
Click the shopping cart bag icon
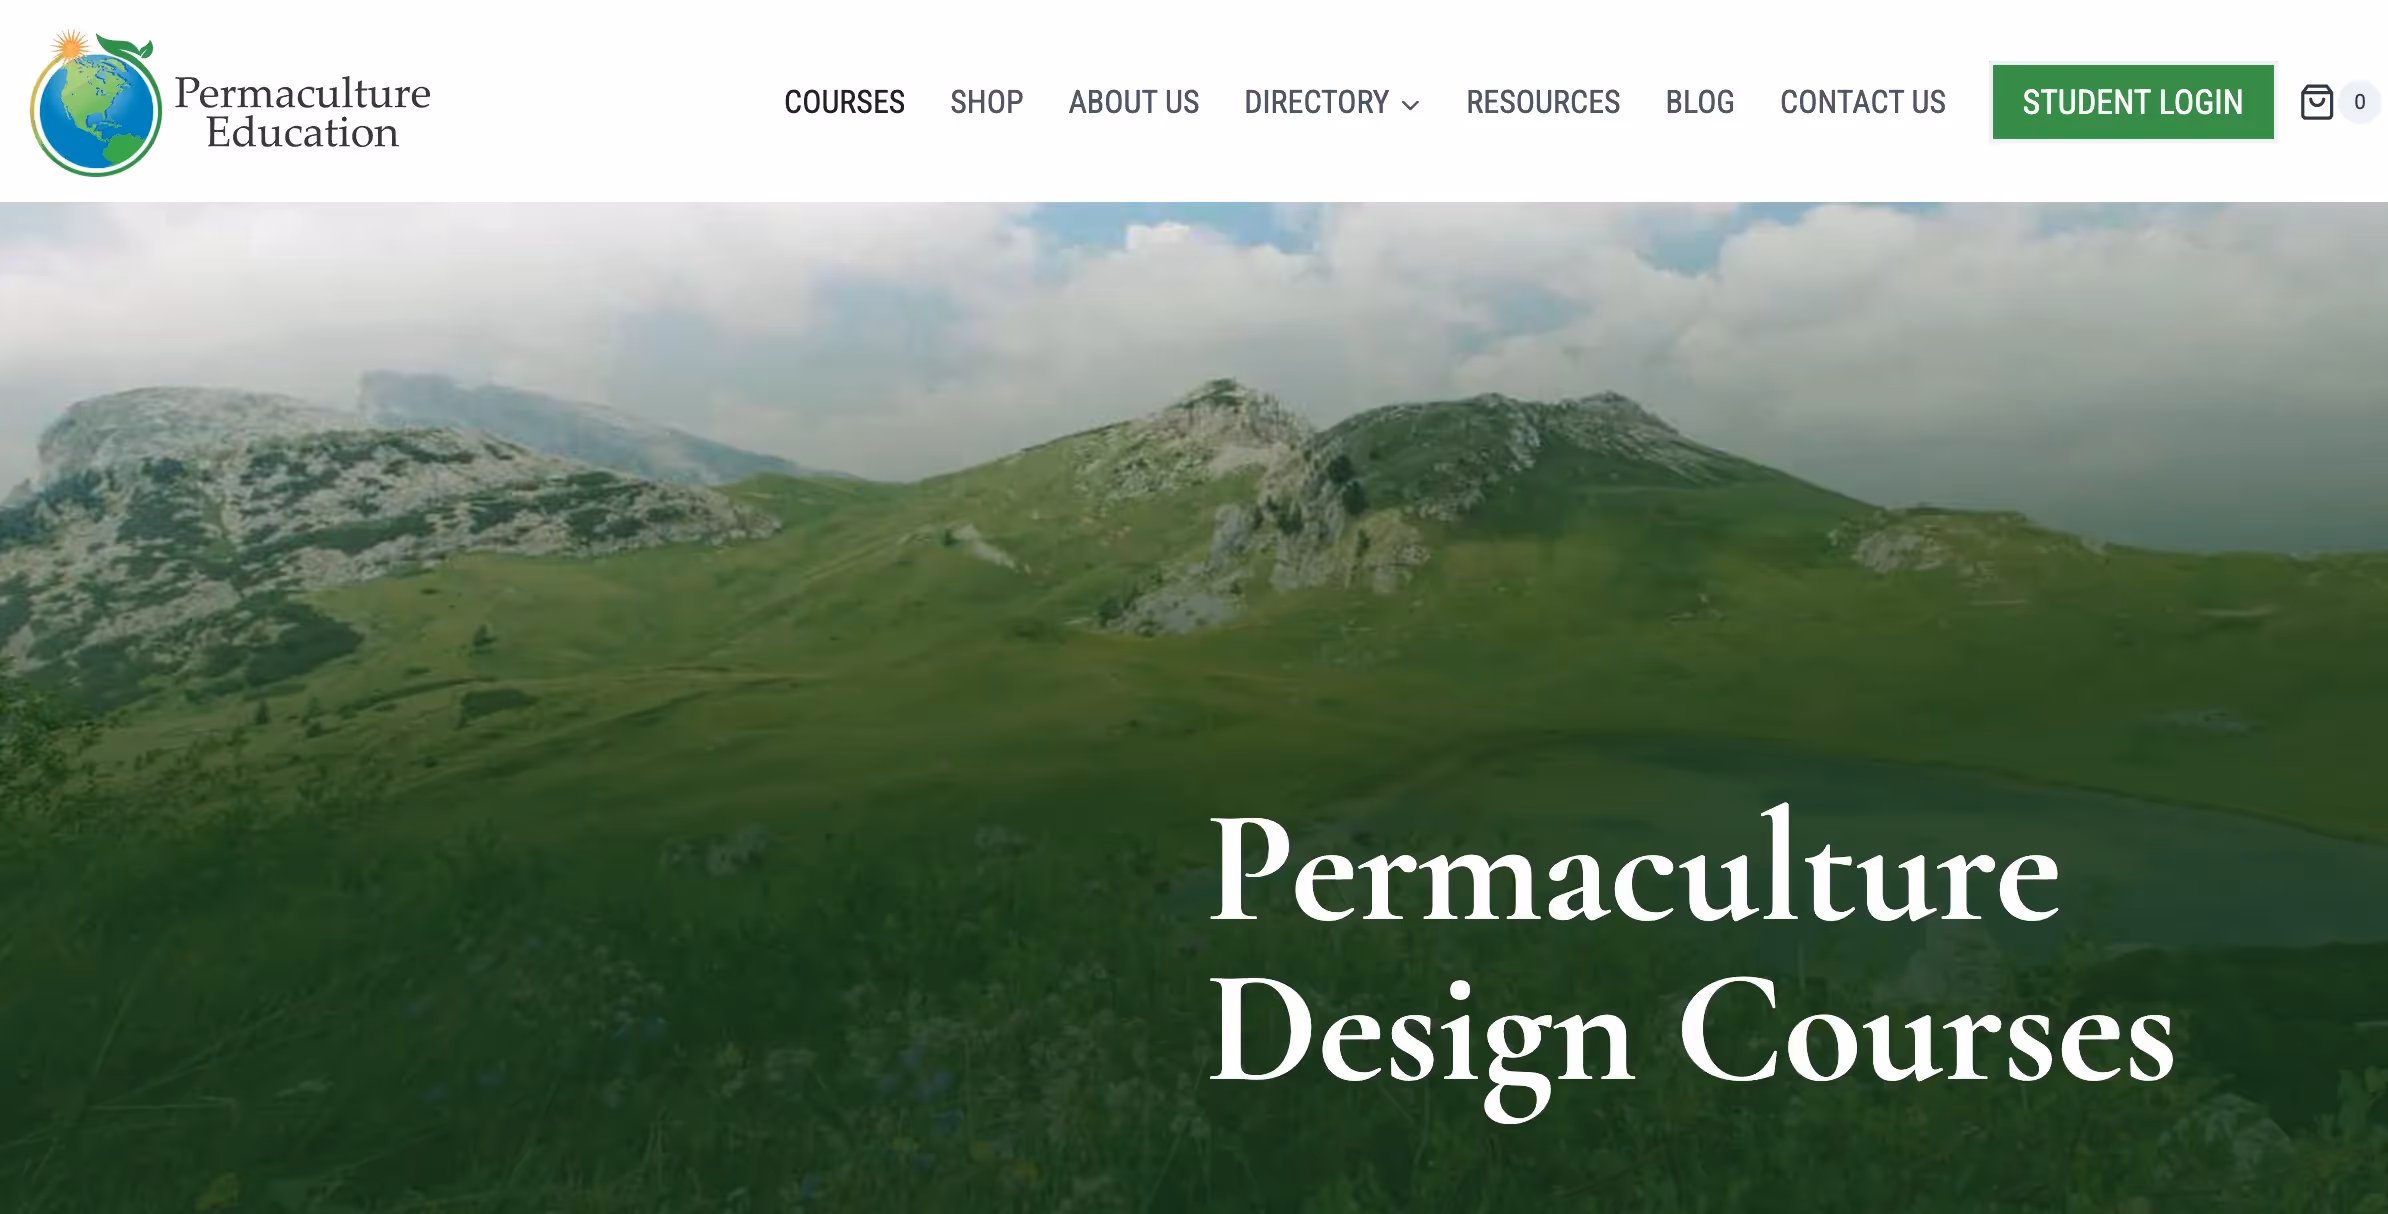(x=2316, y=102)
